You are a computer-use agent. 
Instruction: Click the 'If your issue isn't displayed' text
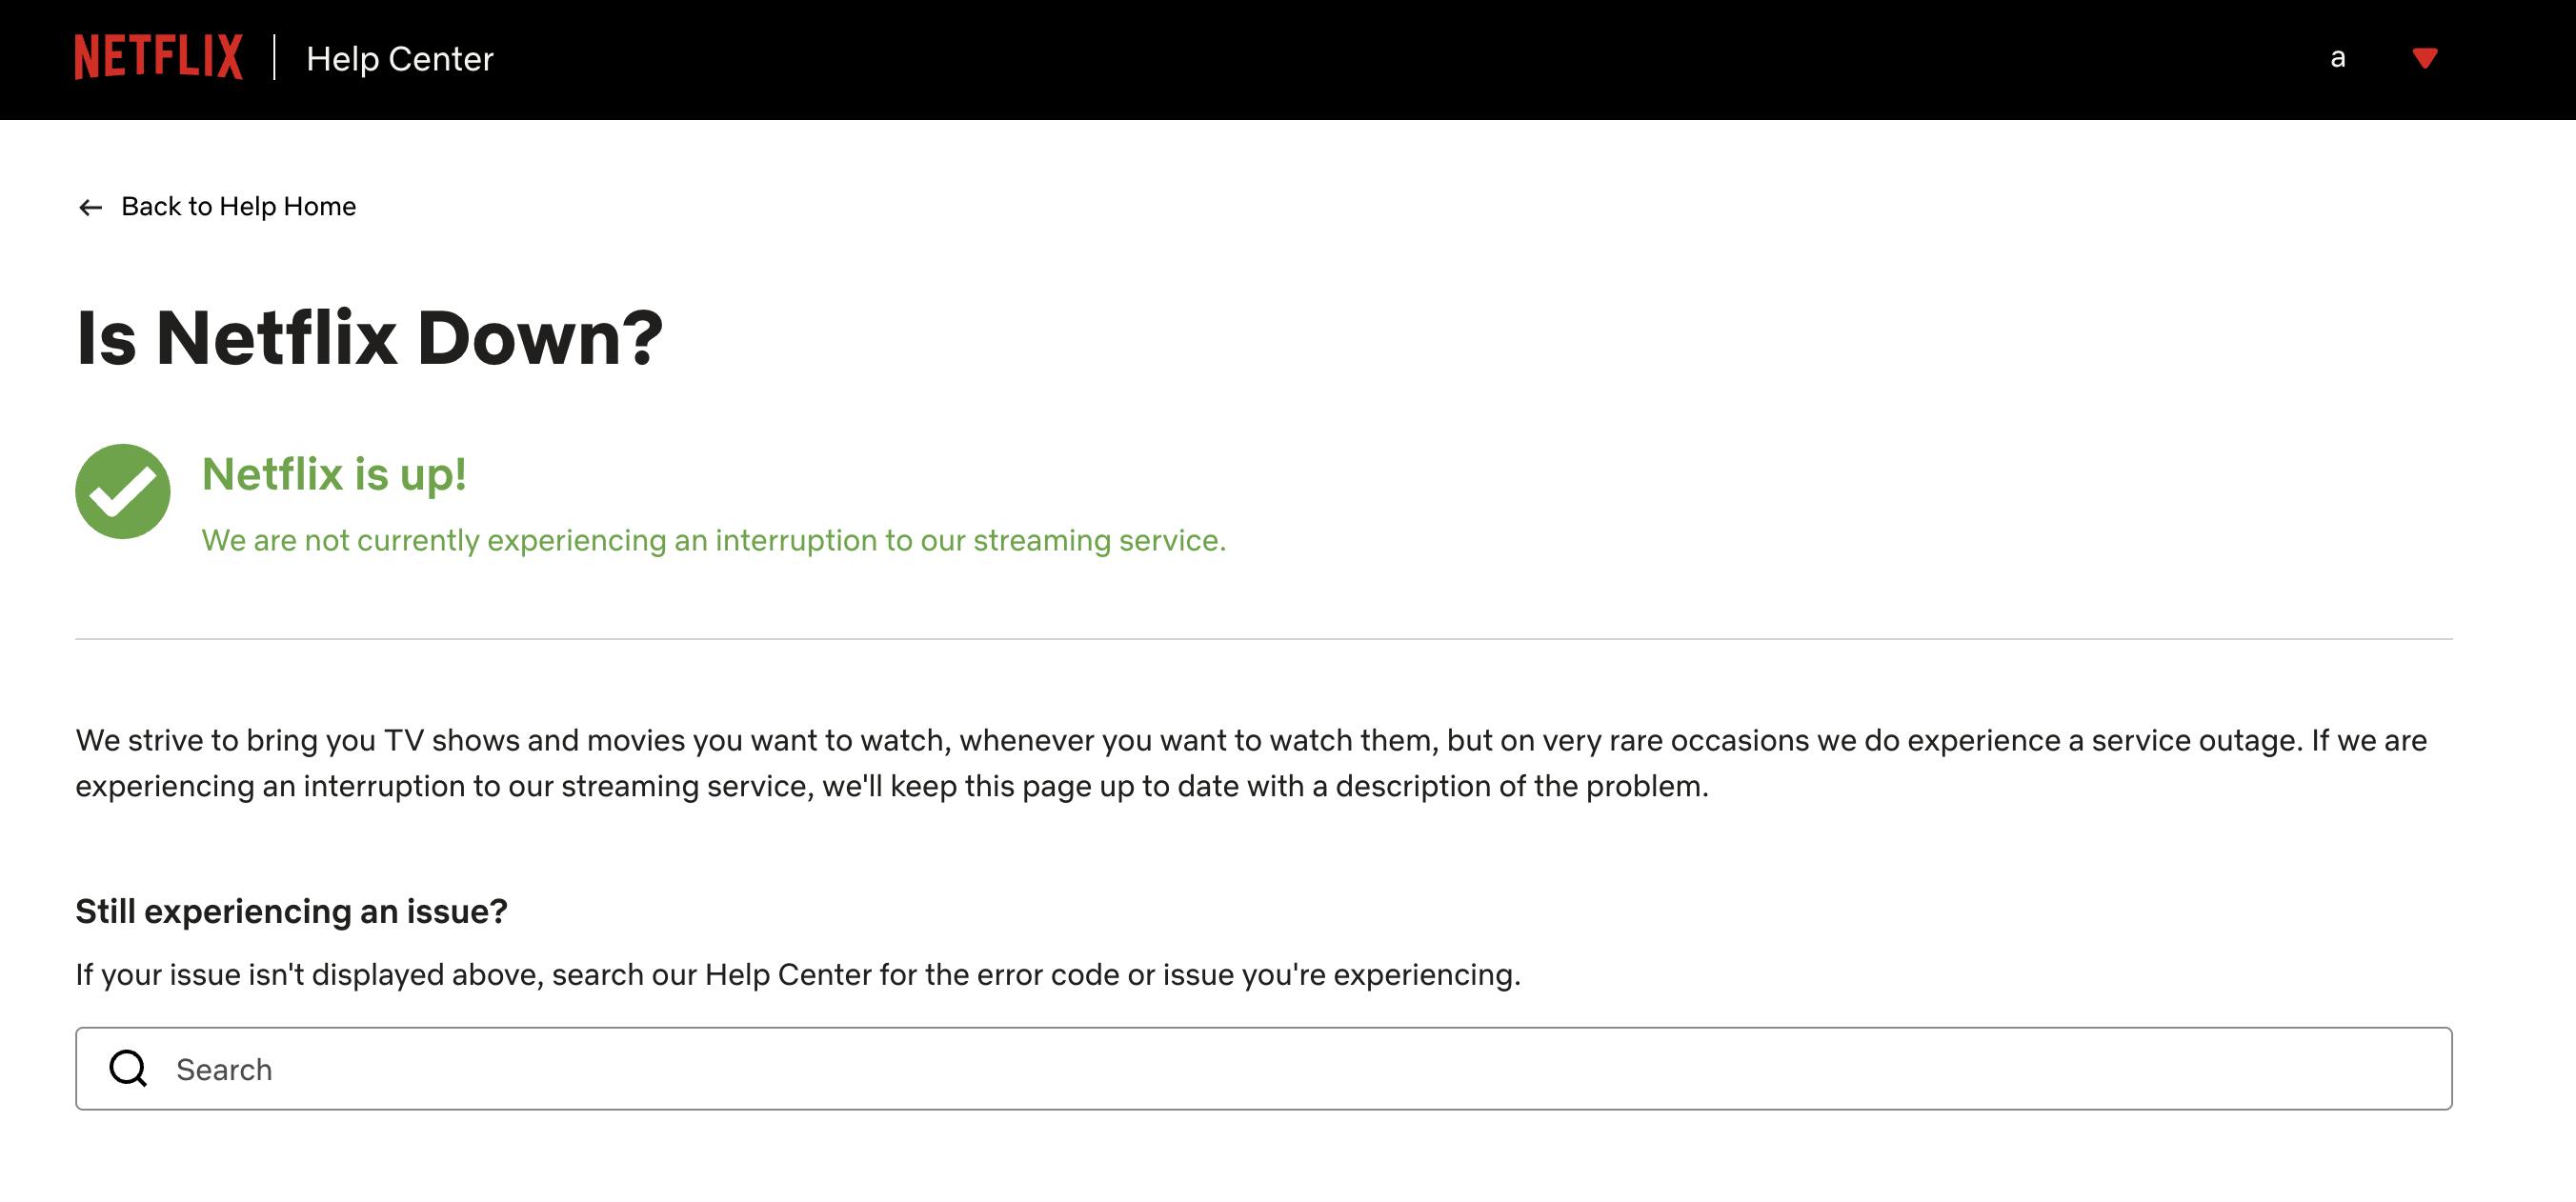click(798, 974)
